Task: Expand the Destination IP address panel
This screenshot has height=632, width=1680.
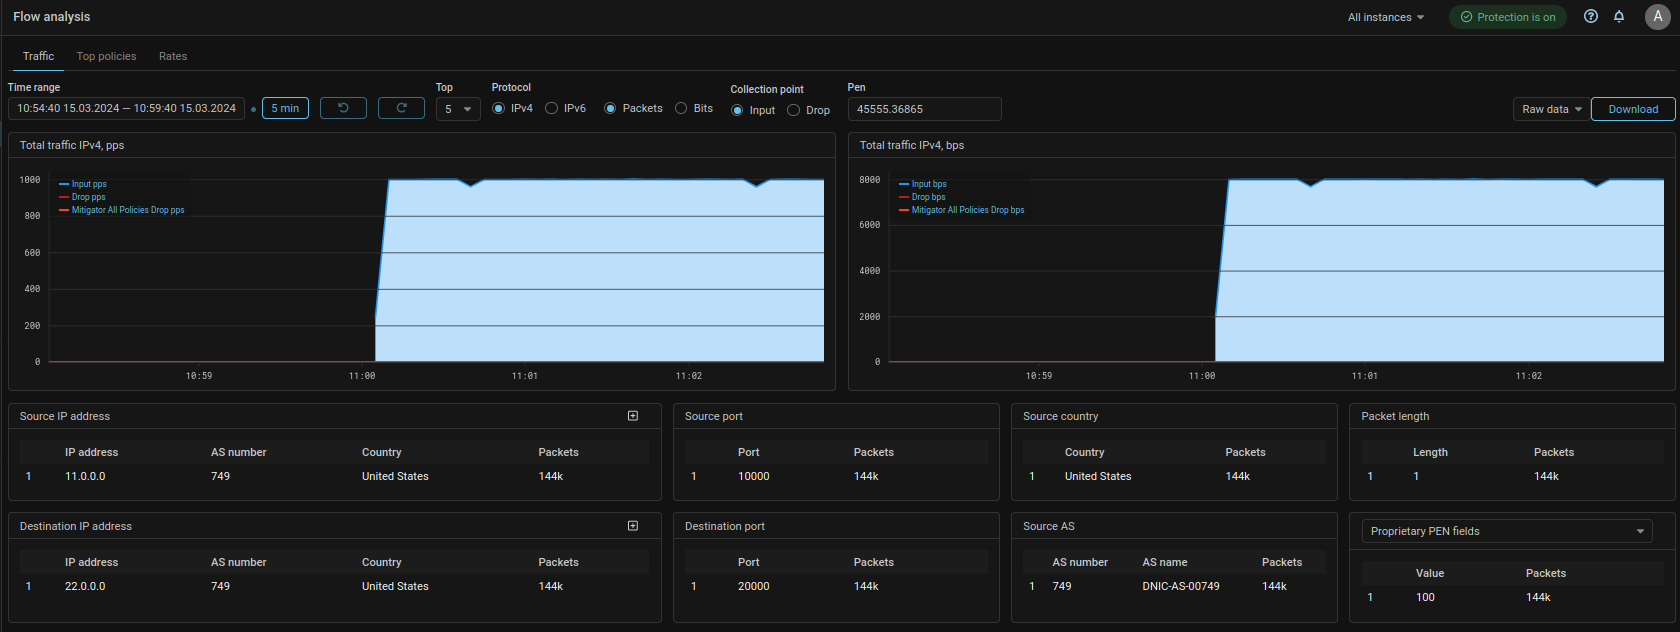Action: (x=633, y=526)
